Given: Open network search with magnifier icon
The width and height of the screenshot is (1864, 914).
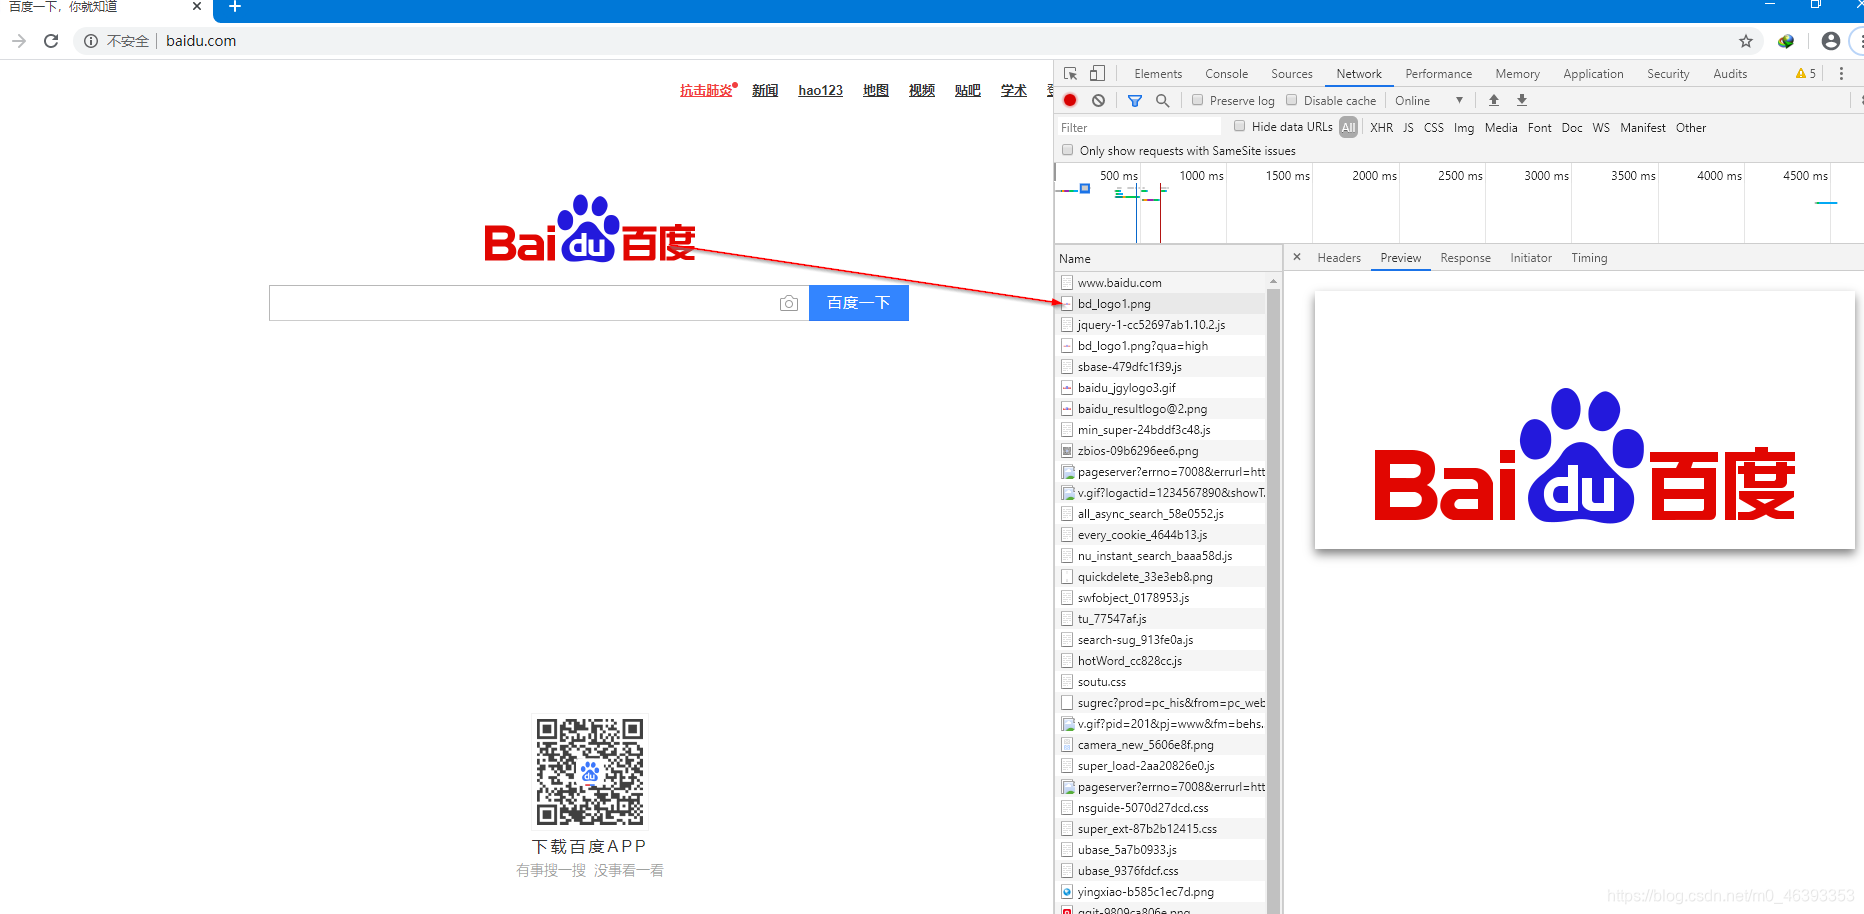Looking at the screenshot, I should click(1162, 100).
